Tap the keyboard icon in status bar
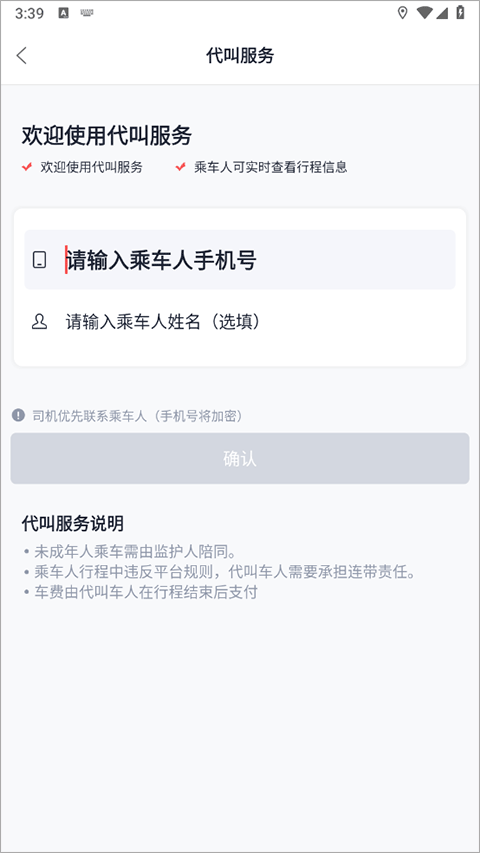Image resolution: width=480 pixels, height=853 pixels. (87, 13)
